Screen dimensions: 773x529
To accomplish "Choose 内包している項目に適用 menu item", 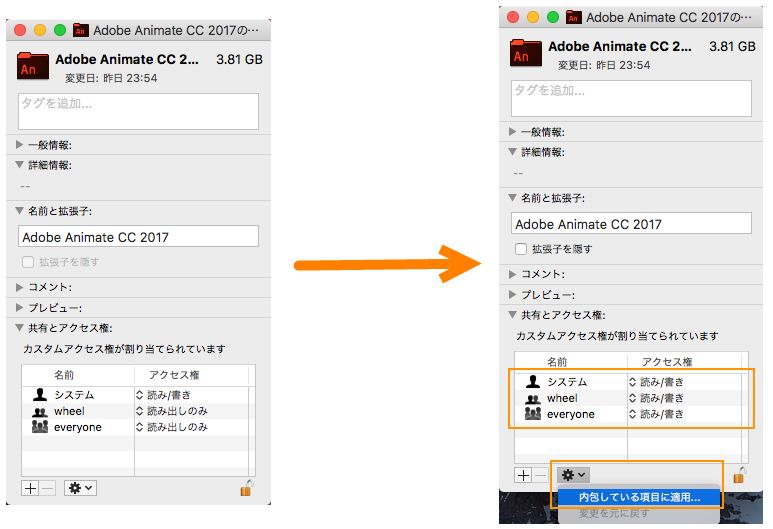I will coord(639,497).
